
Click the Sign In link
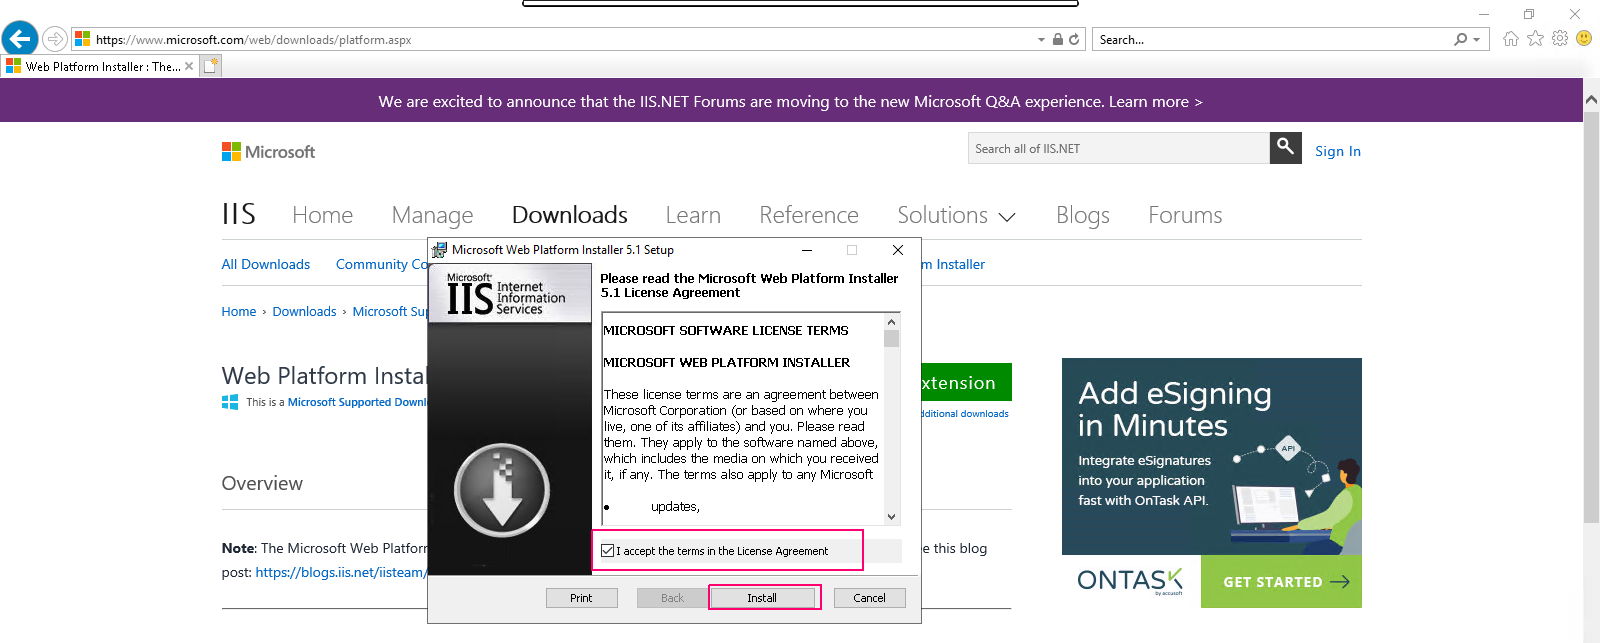coord(1338,151)
